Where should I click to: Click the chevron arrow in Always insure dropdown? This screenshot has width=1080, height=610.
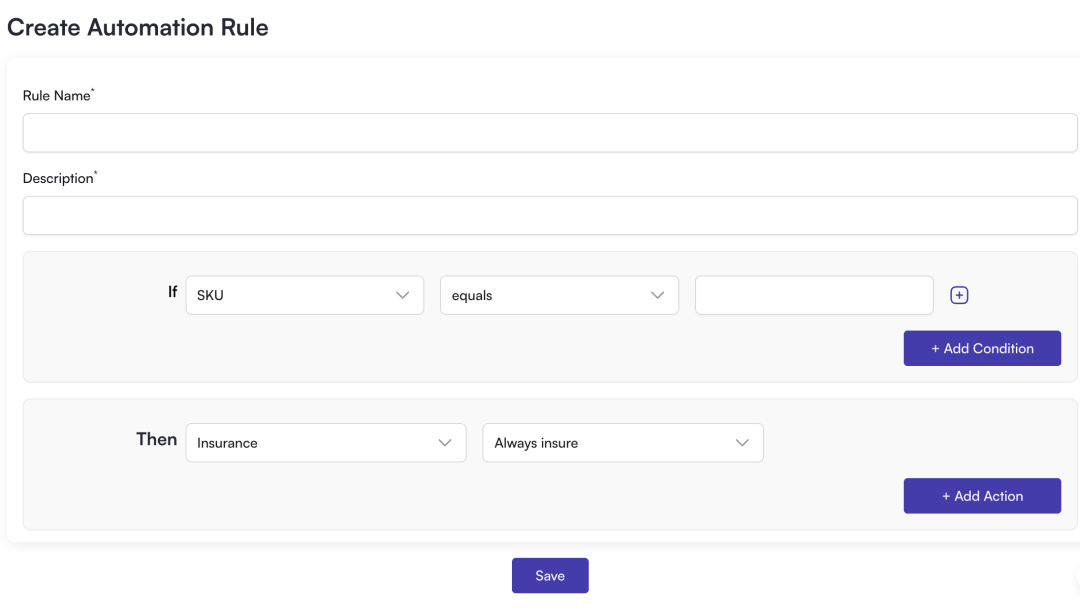742,443
